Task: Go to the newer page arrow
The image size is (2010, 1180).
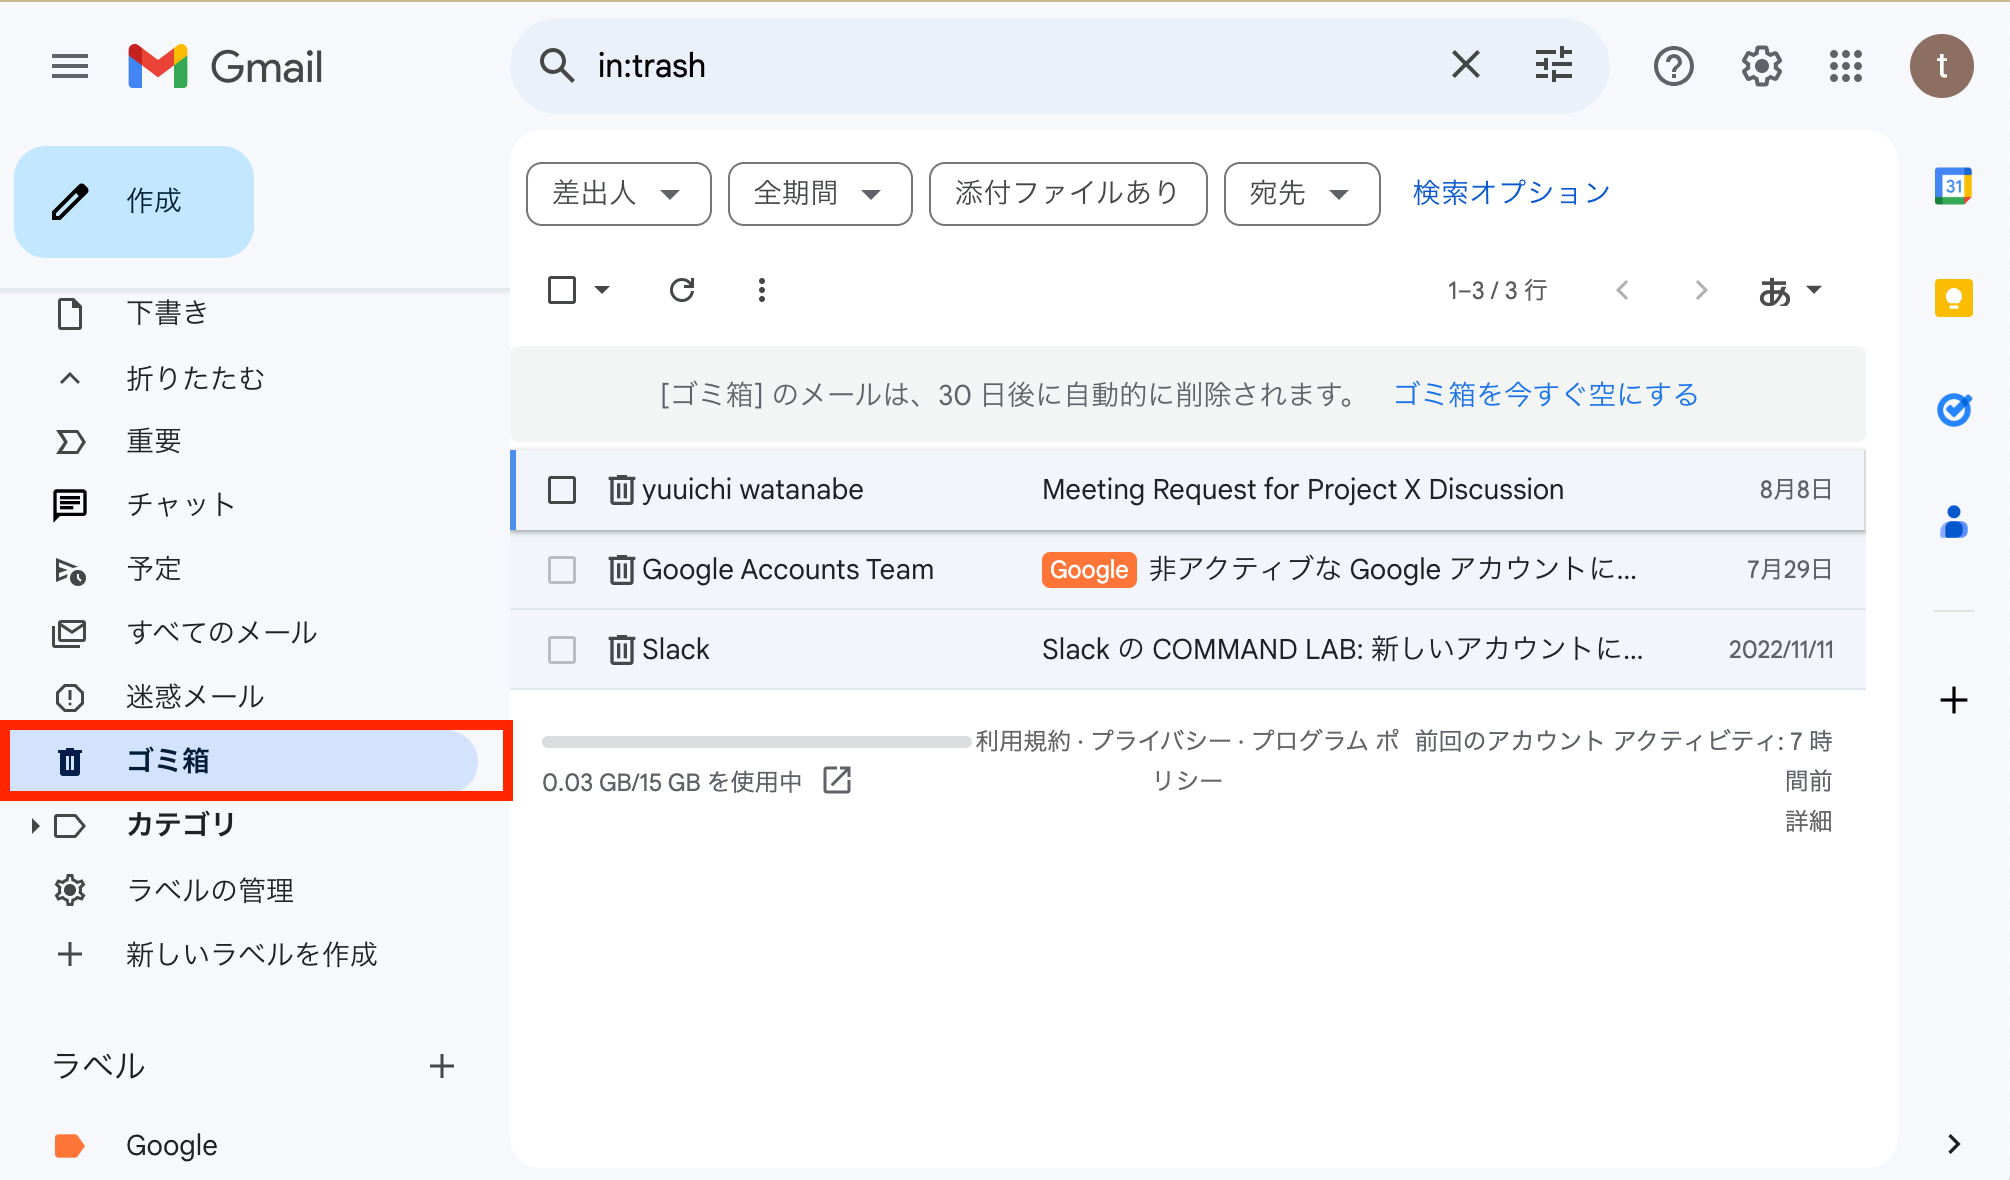Action: (1622, 290)
